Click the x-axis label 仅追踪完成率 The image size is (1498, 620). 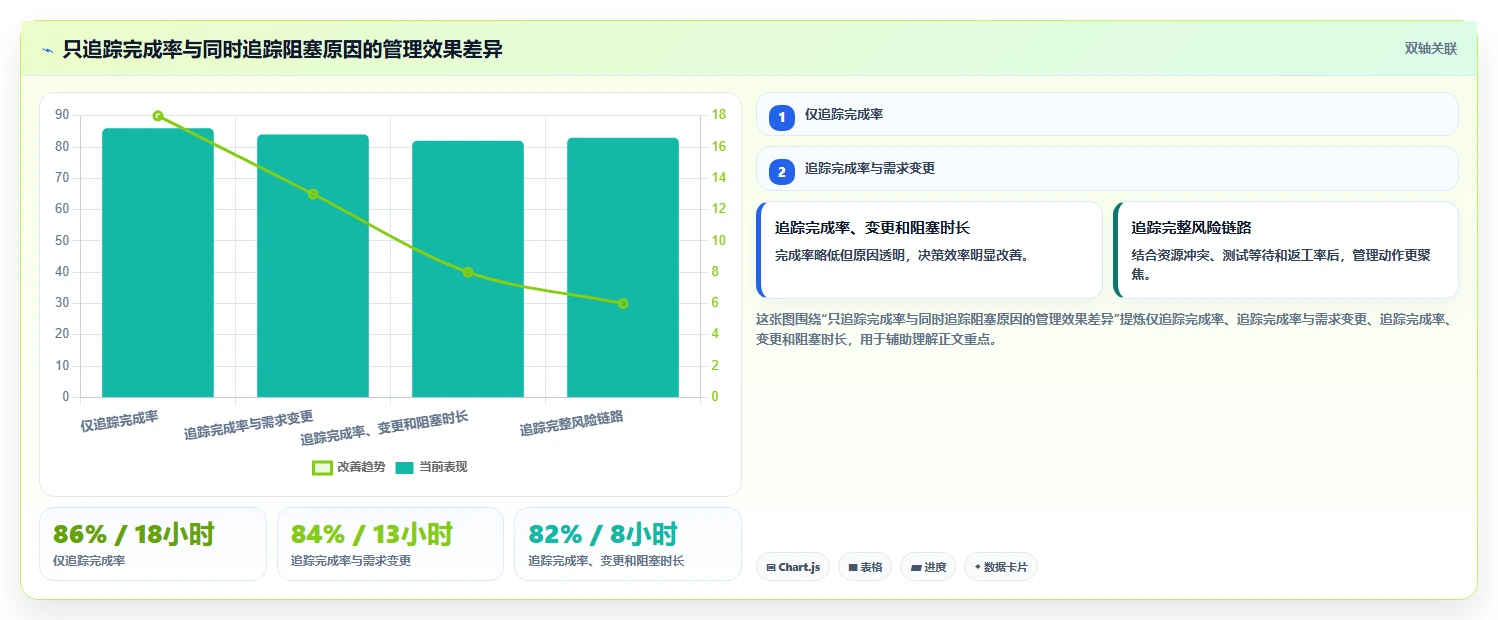(120, 421)
